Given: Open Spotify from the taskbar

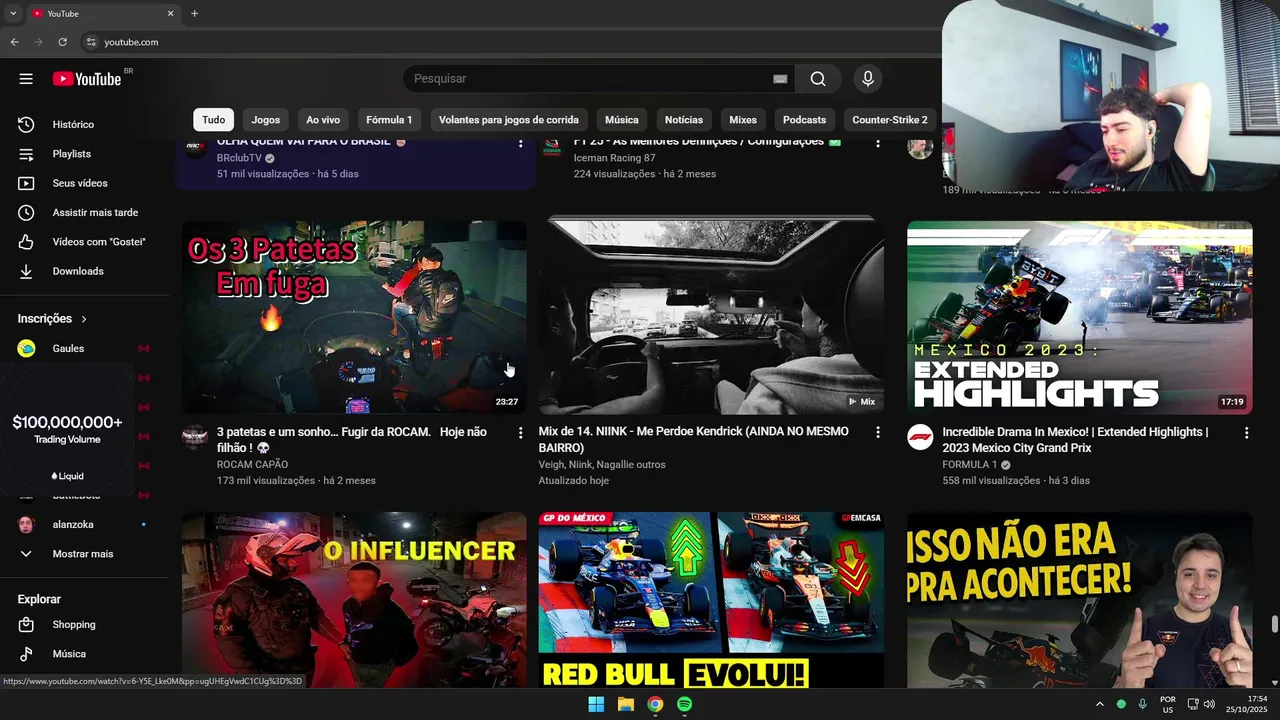Looking at the screenshot, I should (x=684, y=704).
